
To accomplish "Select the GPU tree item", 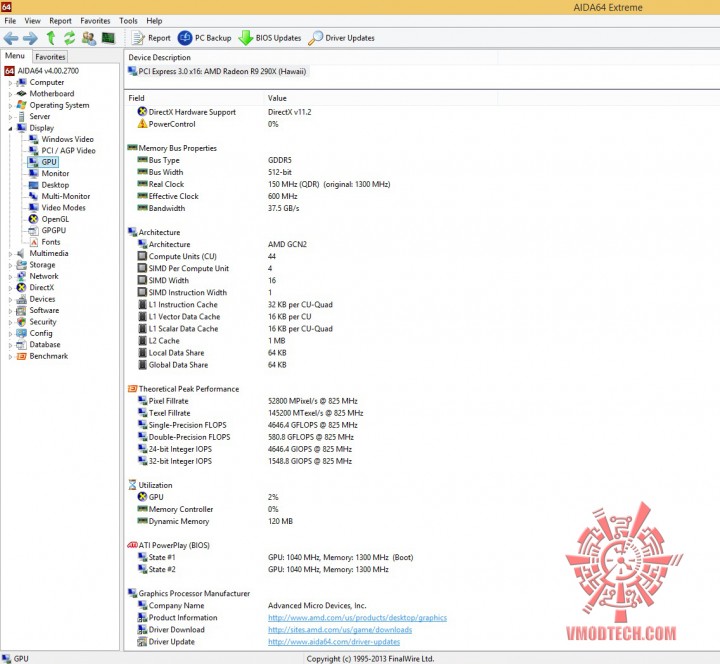I will pos(49,162).
